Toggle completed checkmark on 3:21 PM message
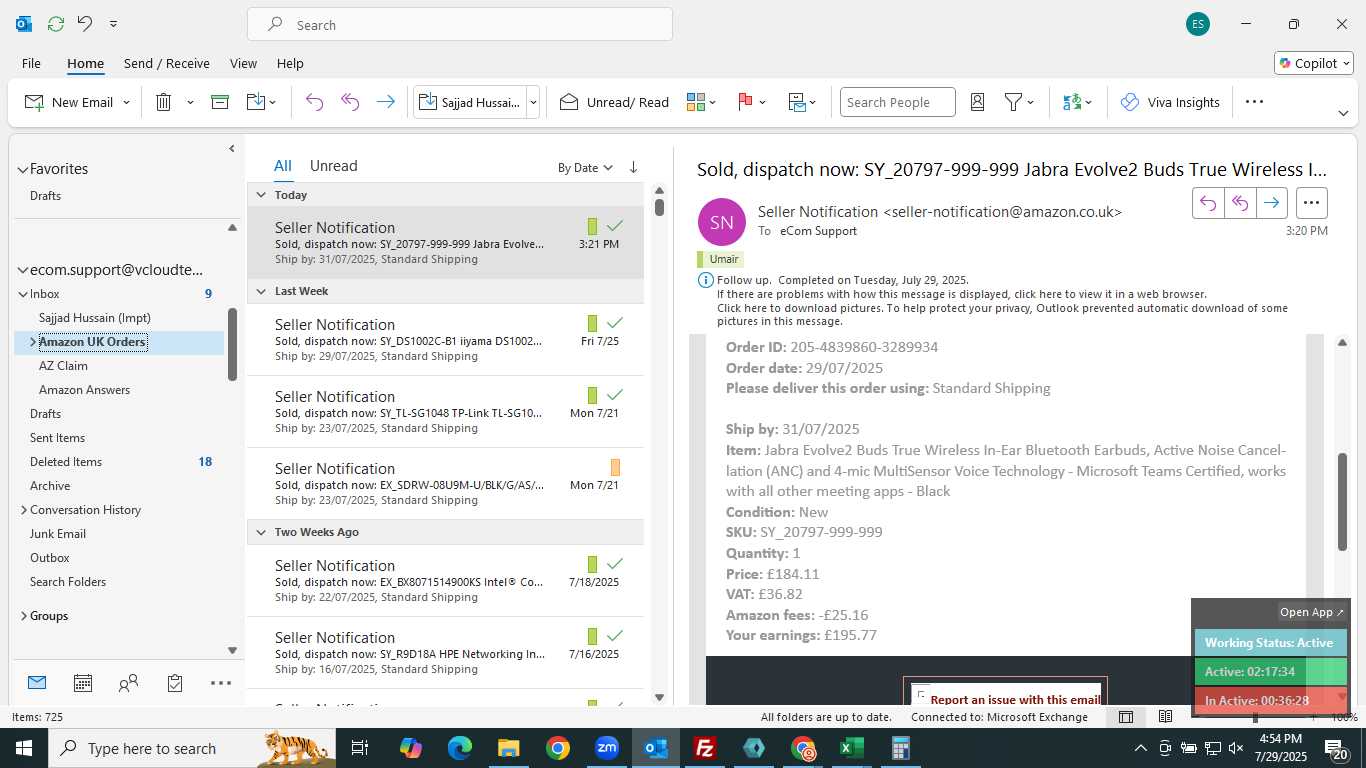 click(x=615, y=226)
